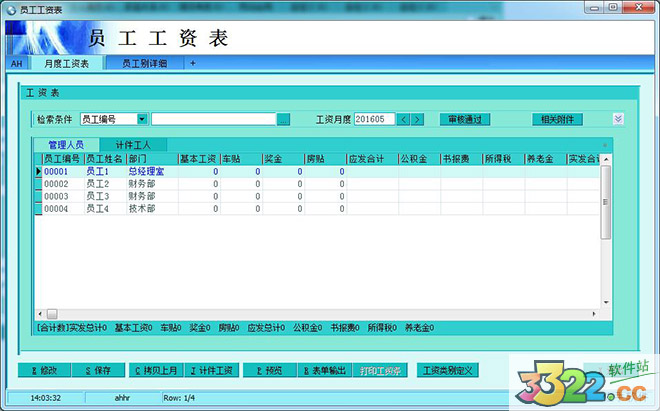Click the 14:03:32 clock in status bar
The width and height of the screenshot is (660, 411).
(x=45, y=398)
